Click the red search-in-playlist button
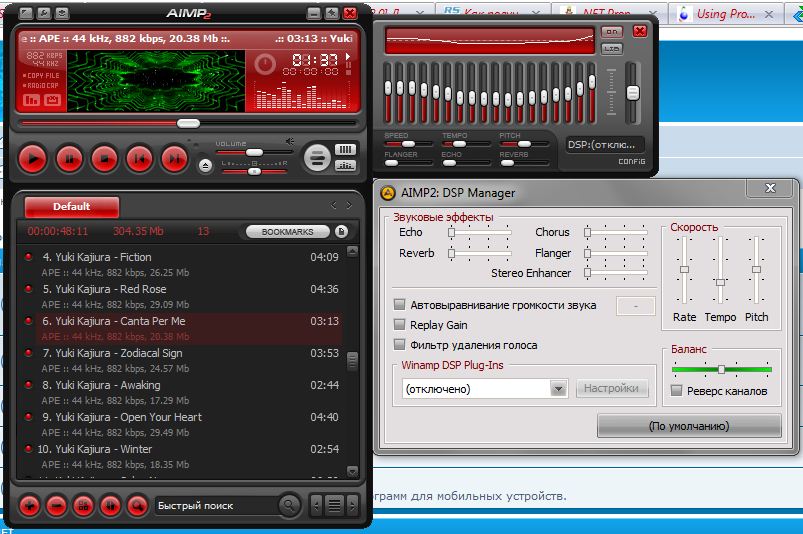This screenshot has height=534, width=803. tap(137, 506)
